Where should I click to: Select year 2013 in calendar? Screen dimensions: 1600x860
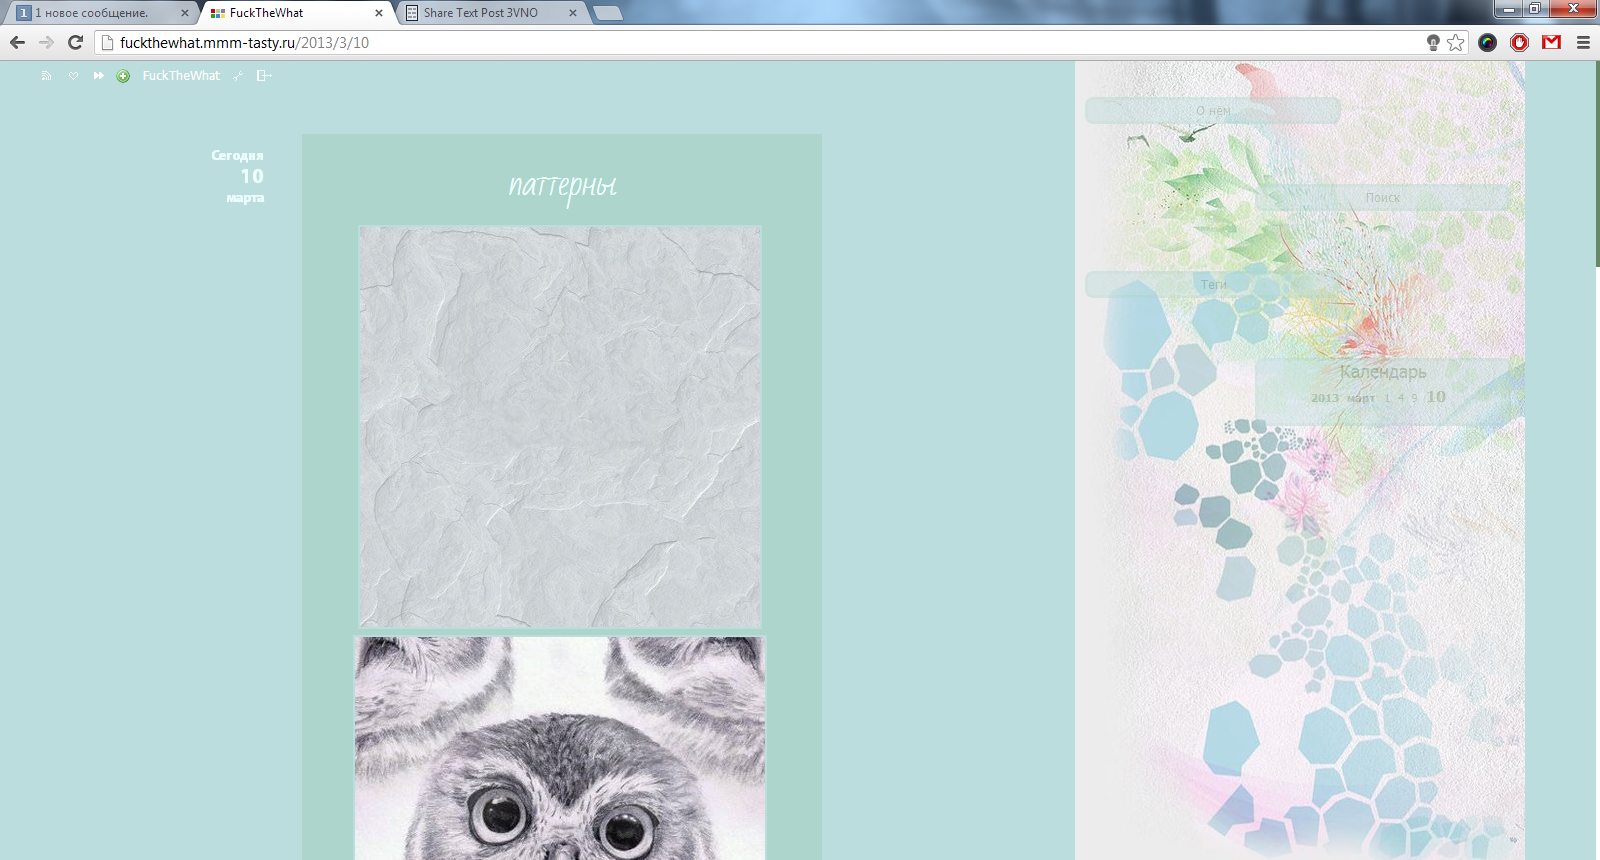pos(1325,398)
